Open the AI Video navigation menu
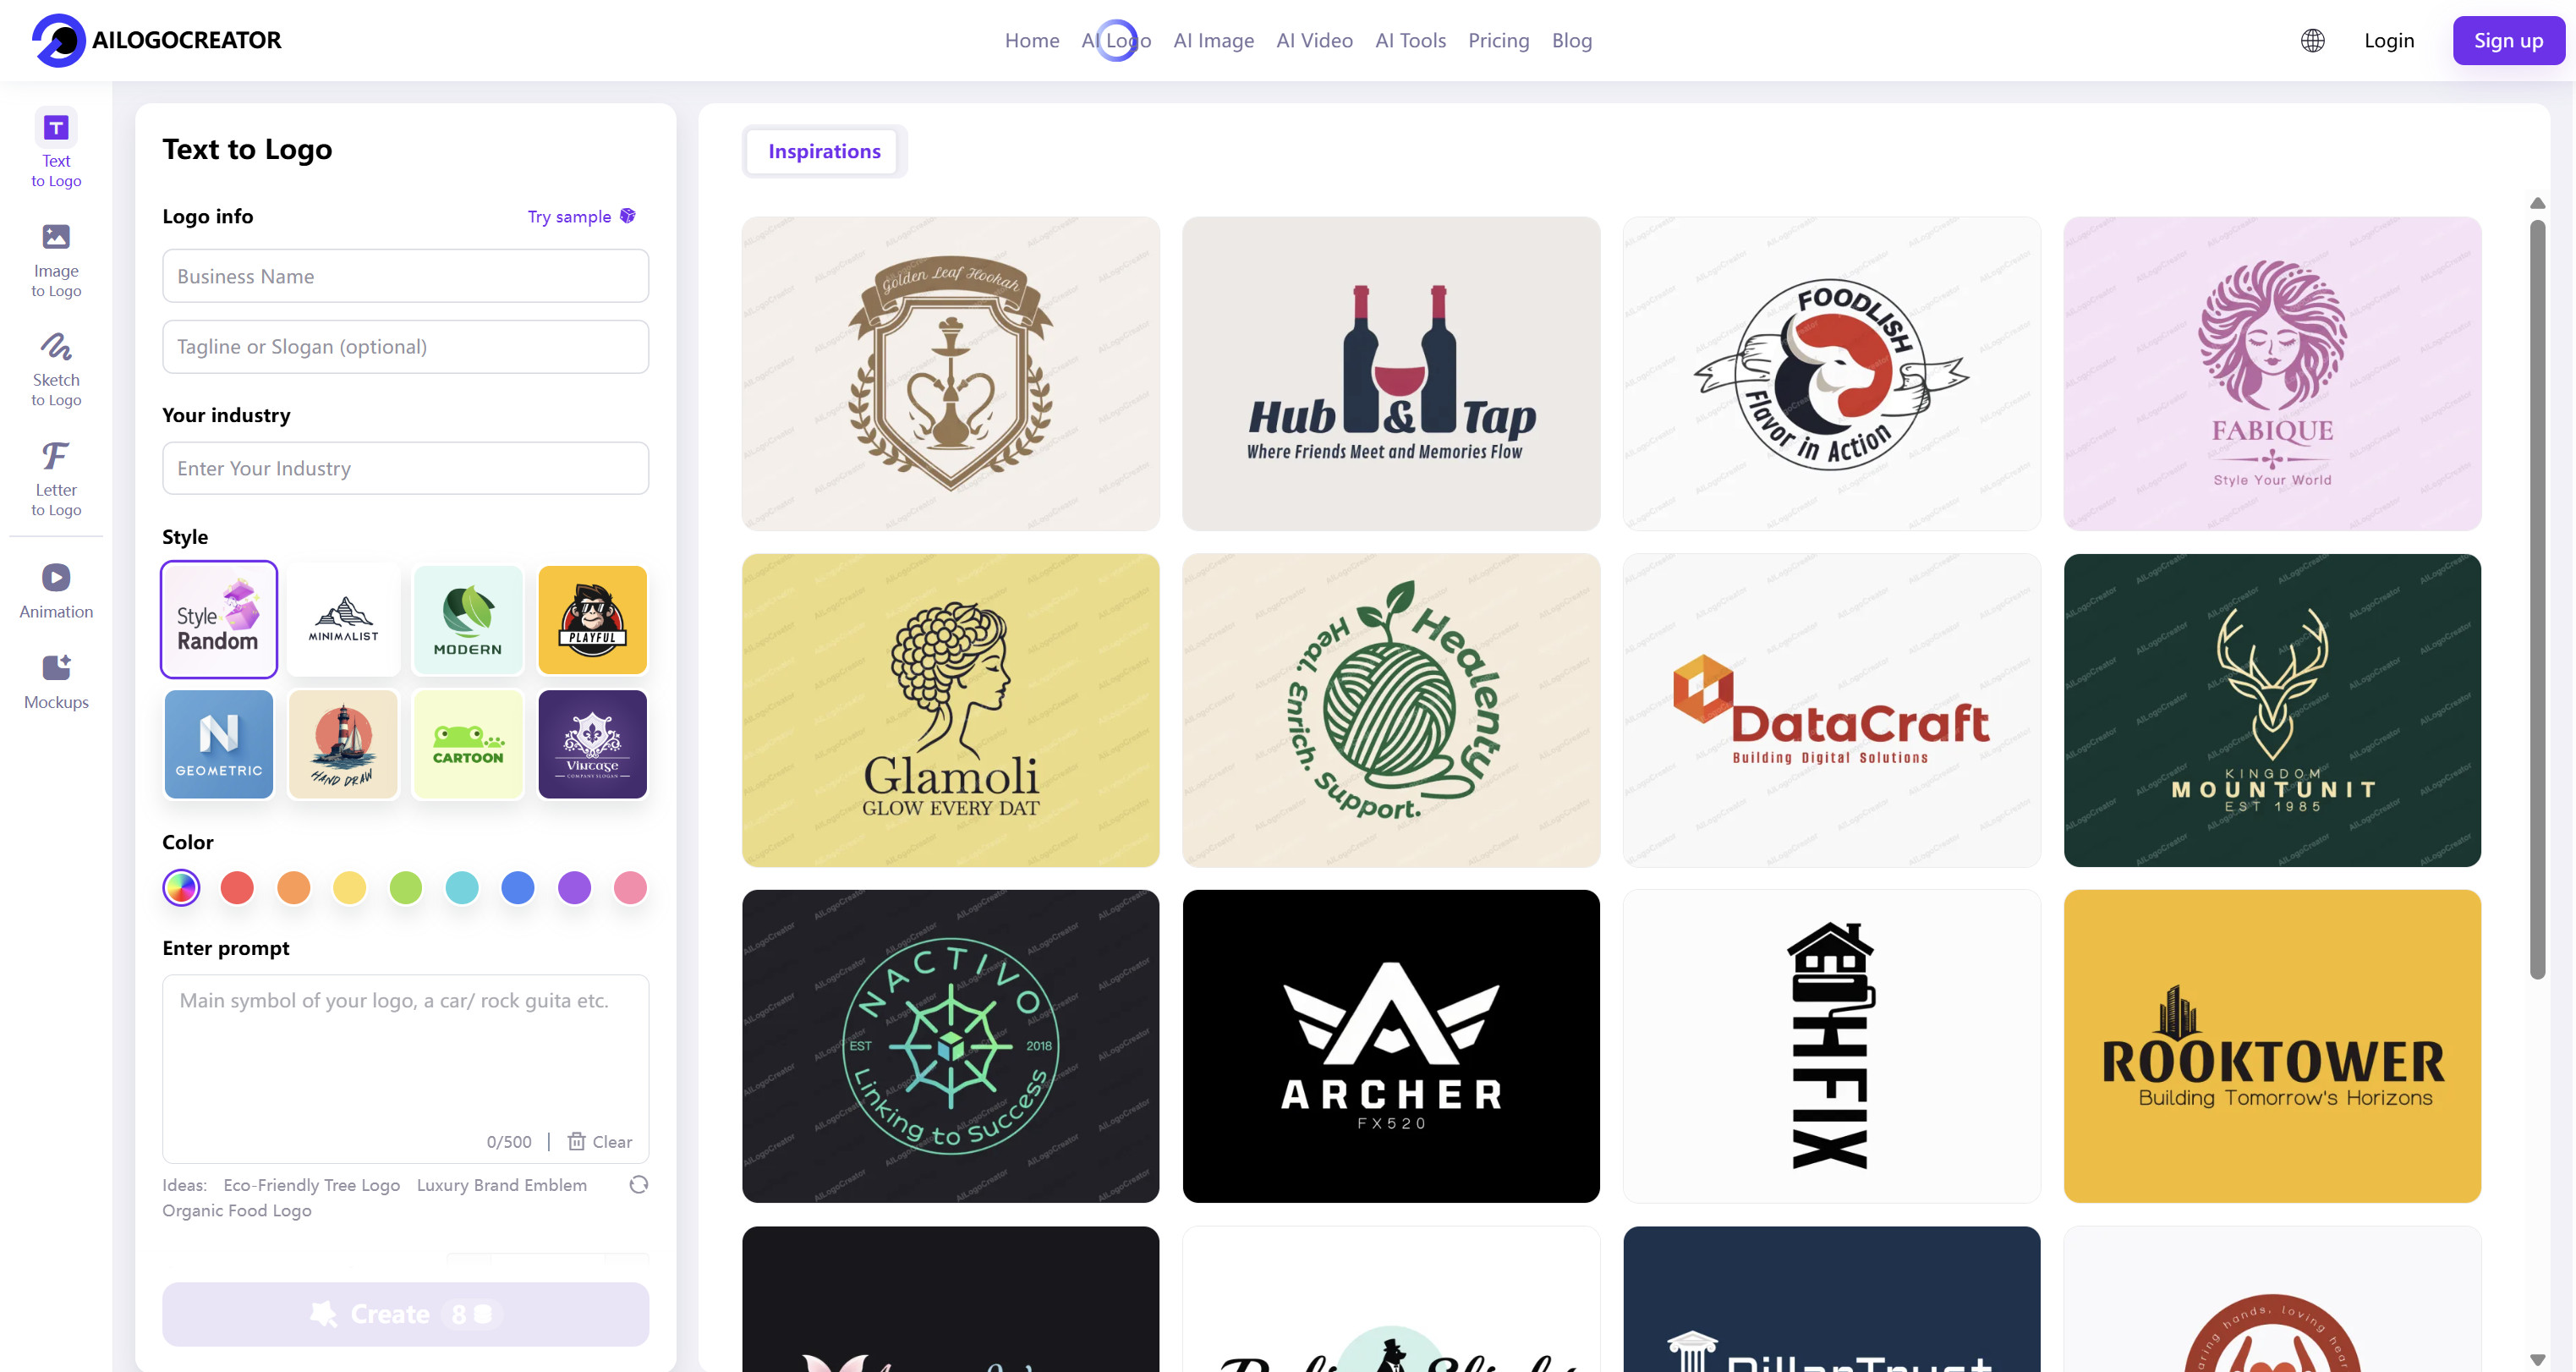2576x1372 pixels. [1314, 41]
